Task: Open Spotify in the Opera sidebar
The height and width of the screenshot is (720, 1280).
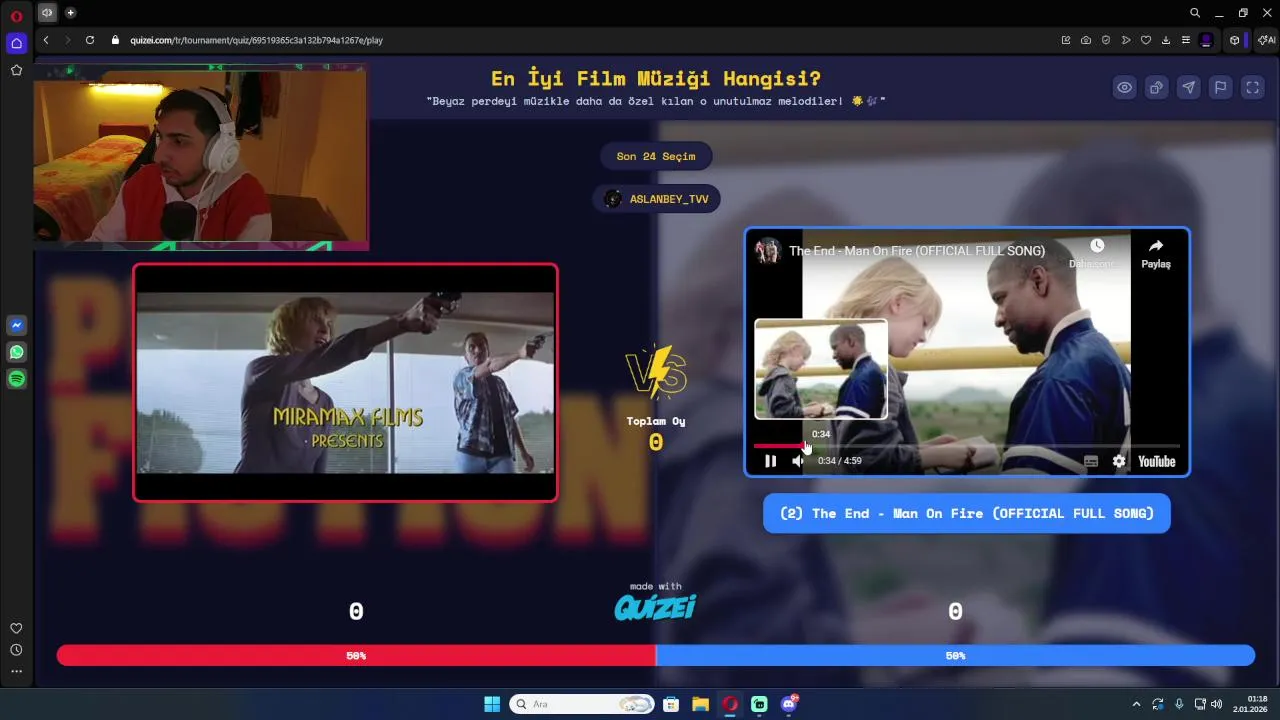Action: pyautogui.click(x=16, y=379)
